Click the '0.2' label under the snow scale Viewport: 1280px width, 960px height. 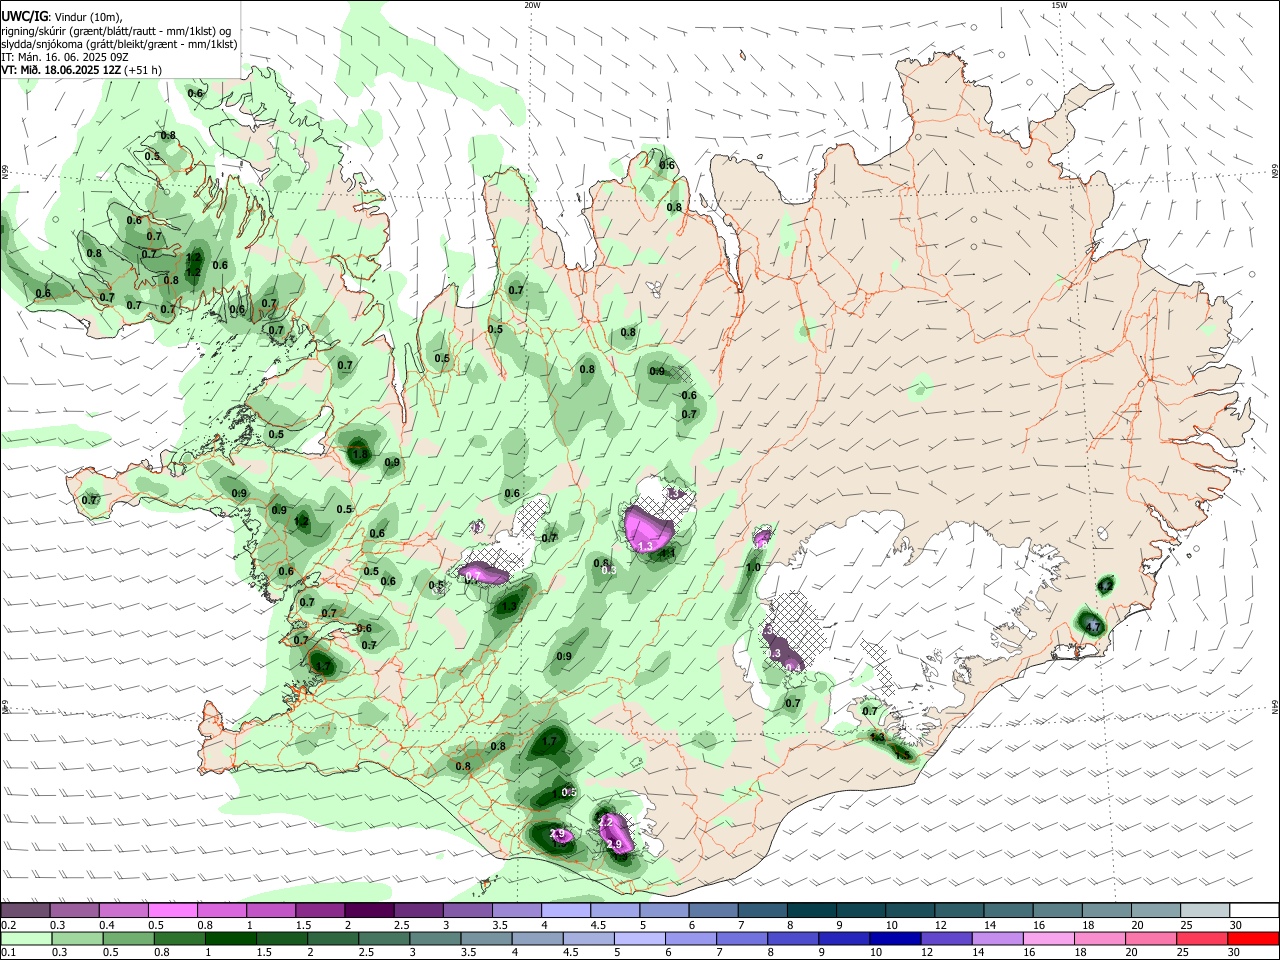click(x=7, y=924)
